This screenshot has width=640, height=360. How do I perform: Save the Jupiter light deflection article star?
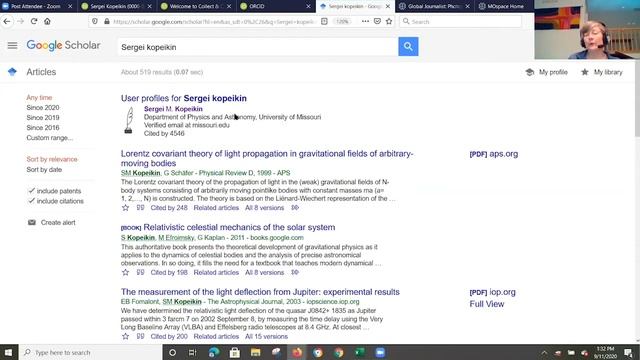pos(125,336)
